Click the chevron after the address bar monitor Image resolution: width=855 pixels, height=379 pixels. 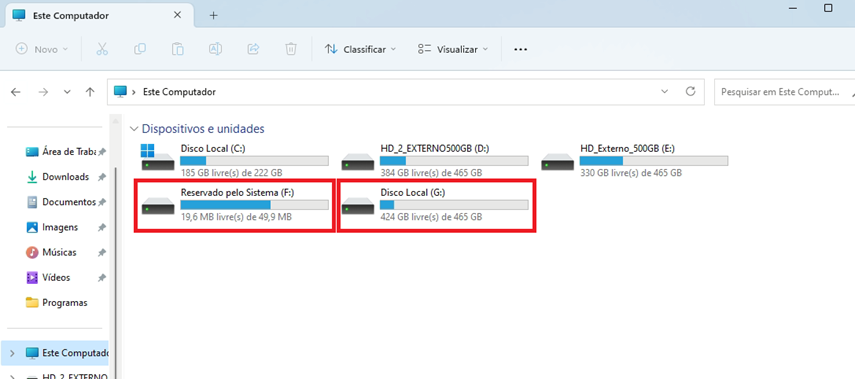pyautogui.click(x=134, y=92)
